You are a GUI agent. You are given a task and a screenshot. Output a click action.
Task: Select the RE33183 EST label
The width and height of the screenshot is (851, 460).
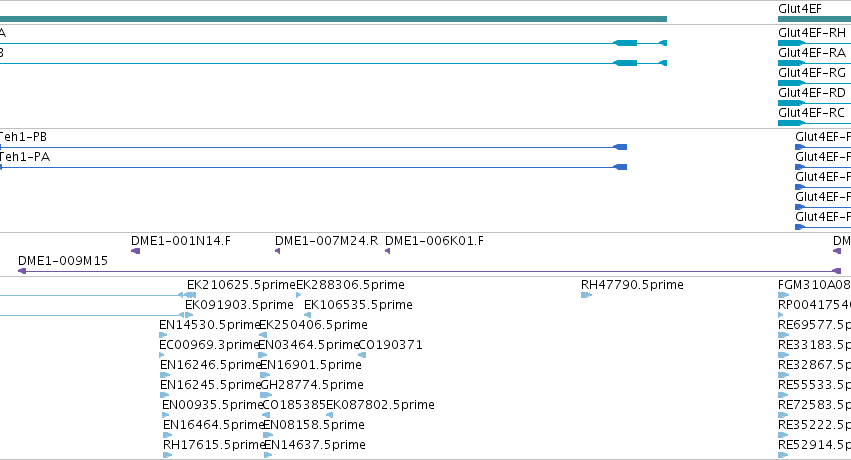[814, 345]
